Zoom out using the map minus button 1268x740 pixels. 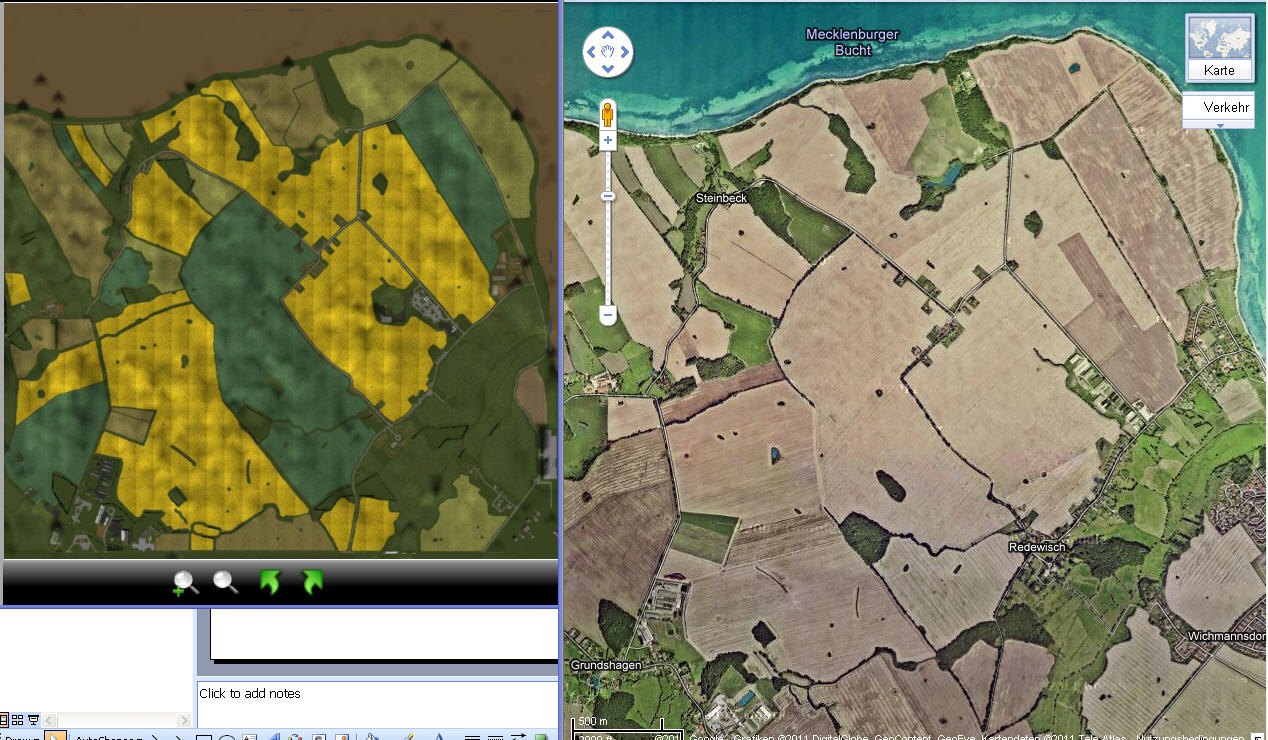607,316
